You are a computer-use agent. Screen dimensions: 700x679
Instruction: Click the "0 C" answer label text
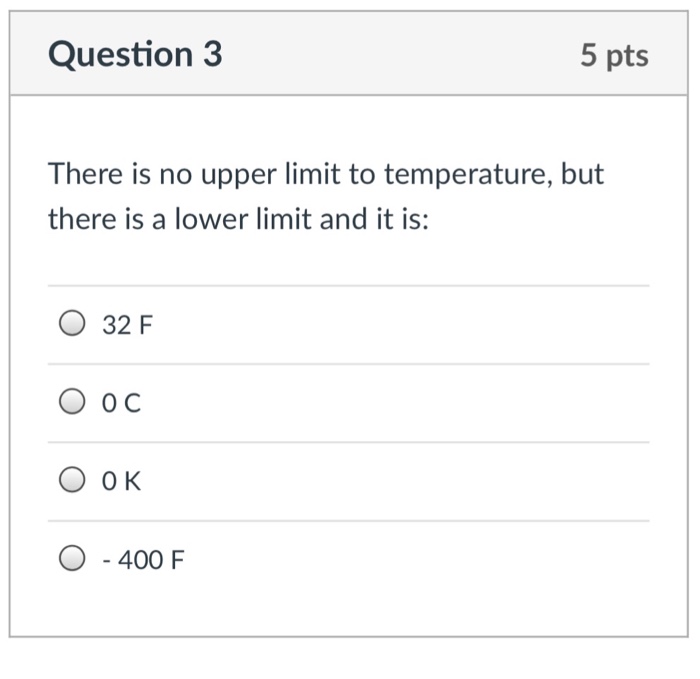point(121,403)
